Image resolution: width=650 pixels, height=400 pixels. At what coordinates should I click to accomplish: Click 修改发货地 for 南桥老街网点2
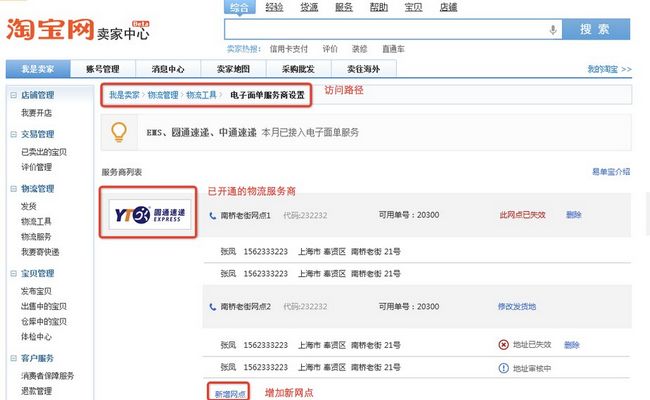coord(517,306)
